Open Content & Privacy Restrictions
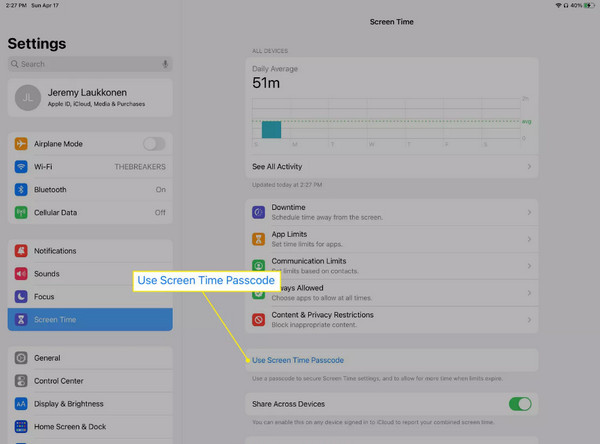The height and width of the screenshot is (444, 600). pos(392,320)
